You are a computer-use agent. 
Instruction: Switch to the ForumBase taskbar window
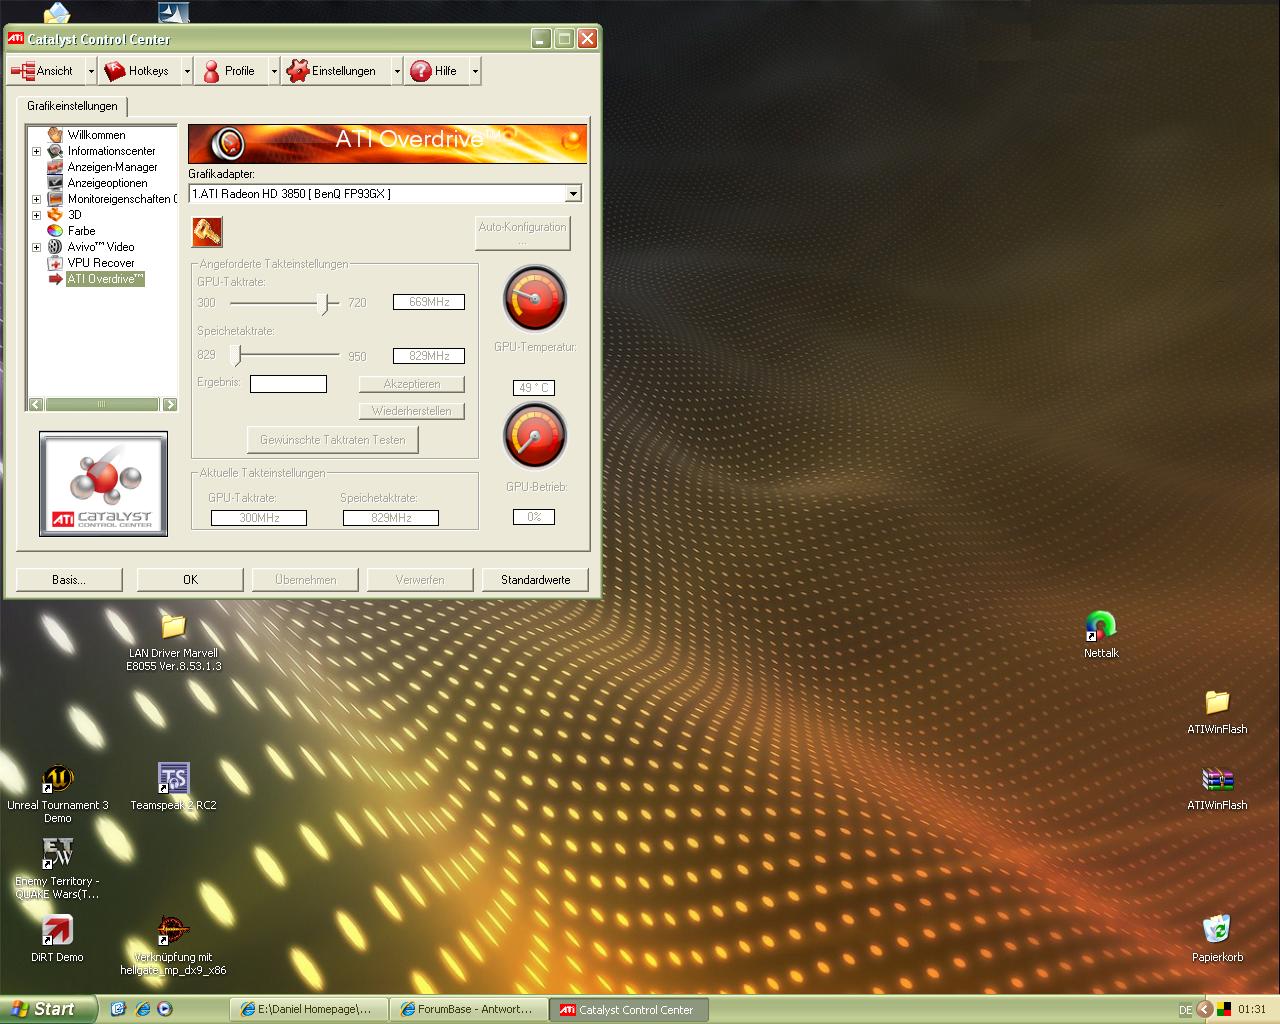click(468, 1010)
